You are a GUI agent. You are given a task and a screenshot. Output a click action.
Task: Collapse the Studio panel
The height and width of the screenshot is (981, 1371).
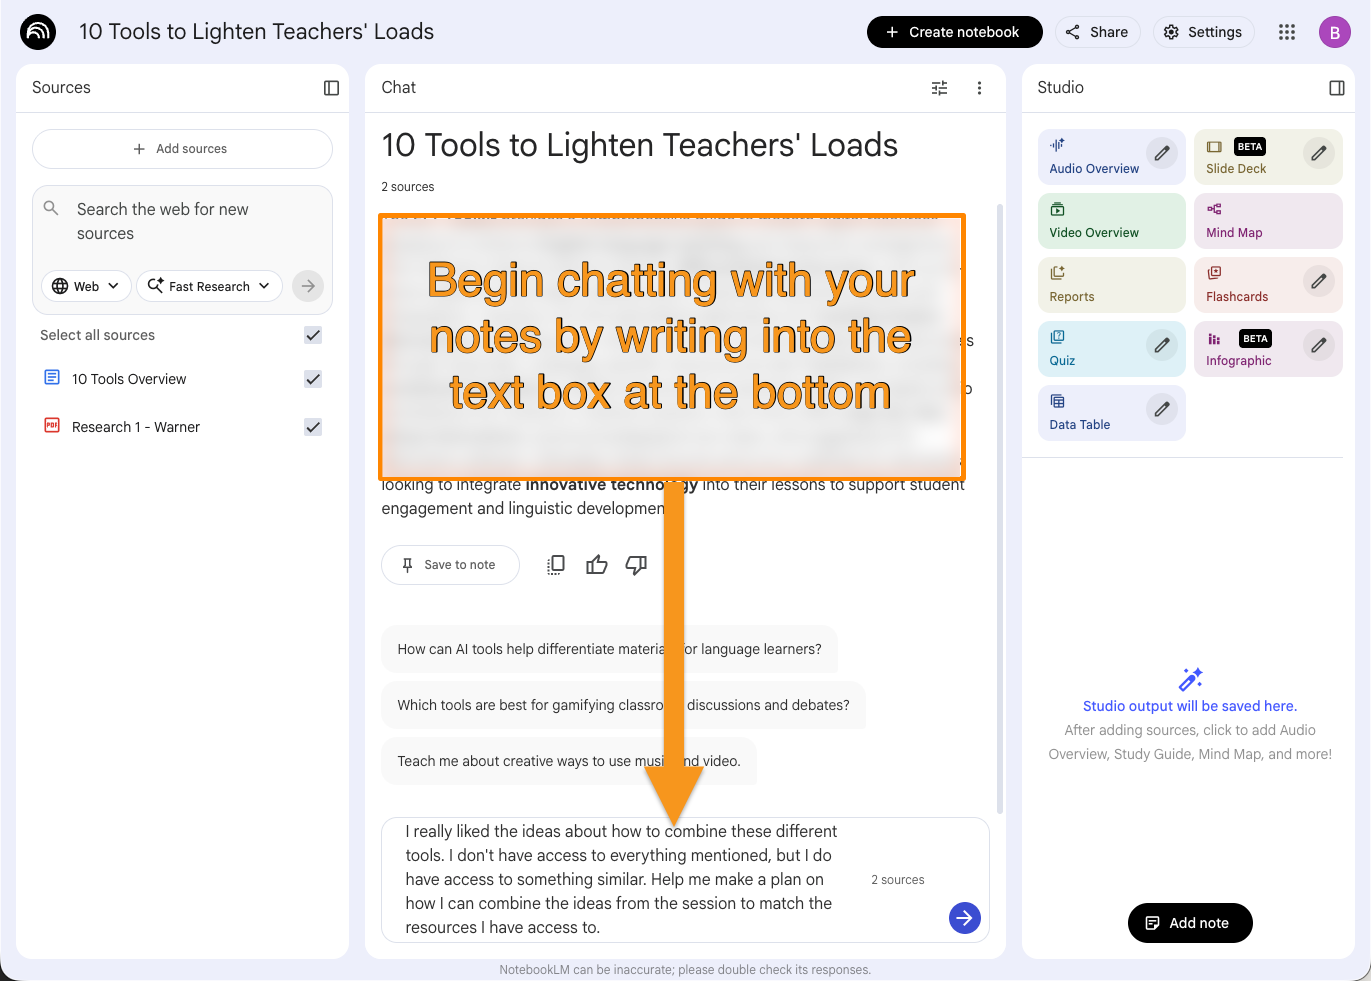click(1336, 88)
